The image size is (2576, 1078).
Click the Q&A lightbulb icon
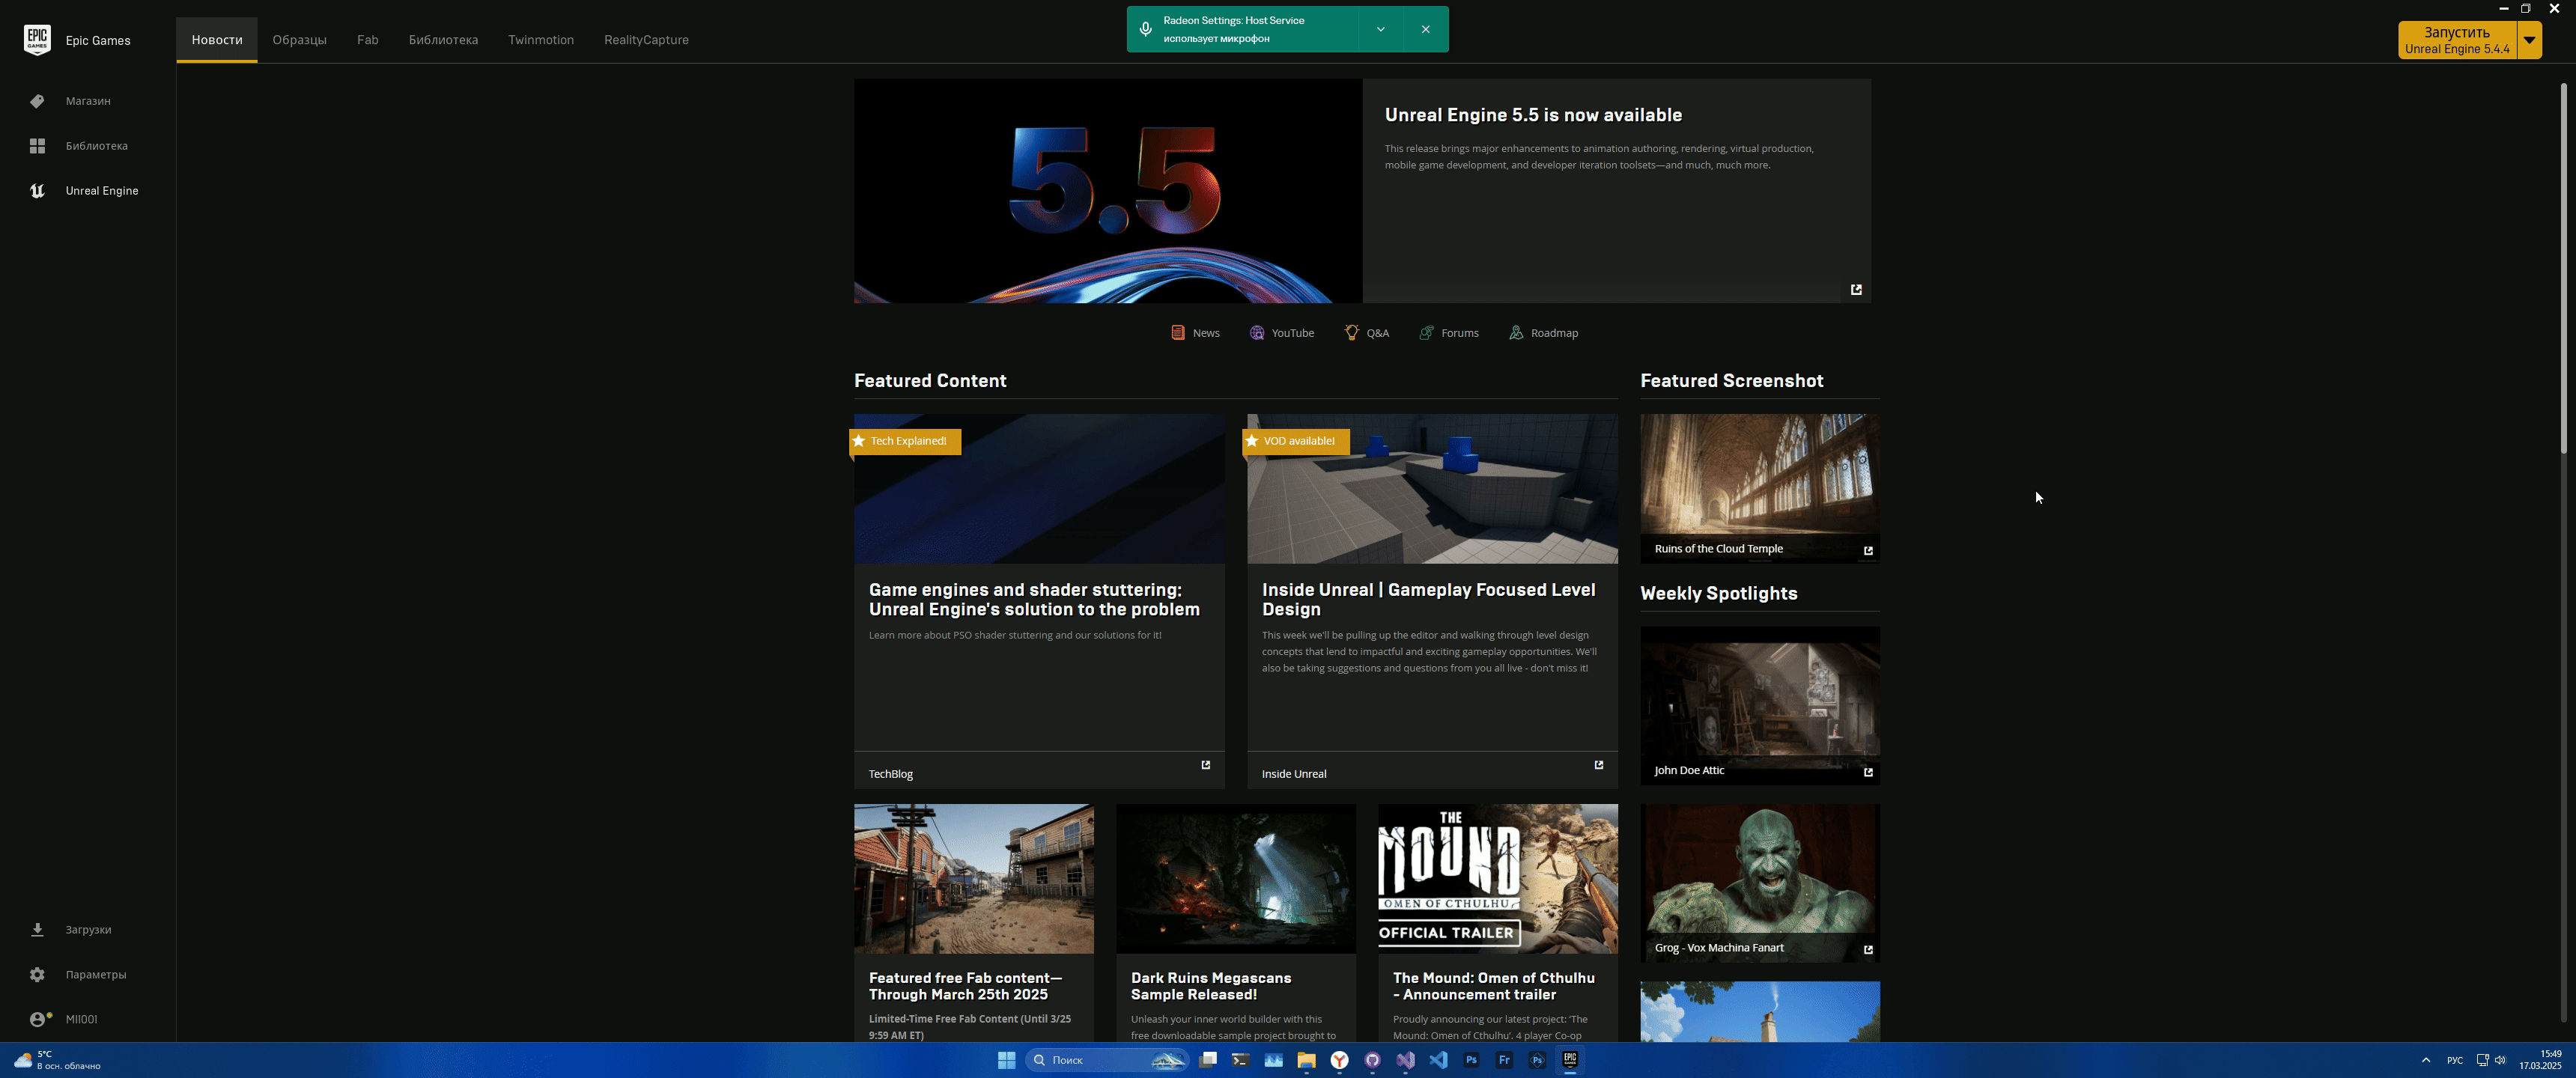[1351, 333]
